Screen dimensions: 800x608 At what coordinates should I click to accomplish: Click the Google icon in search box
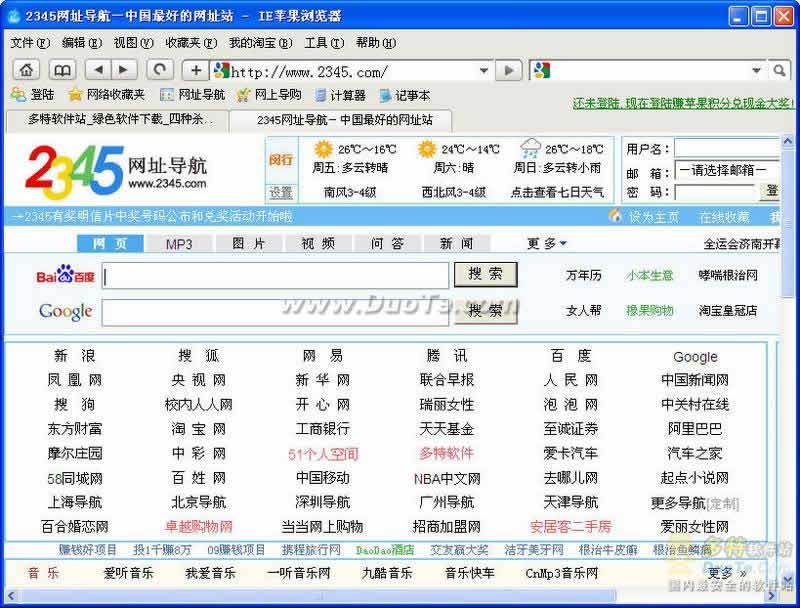[x=541, y=70]
